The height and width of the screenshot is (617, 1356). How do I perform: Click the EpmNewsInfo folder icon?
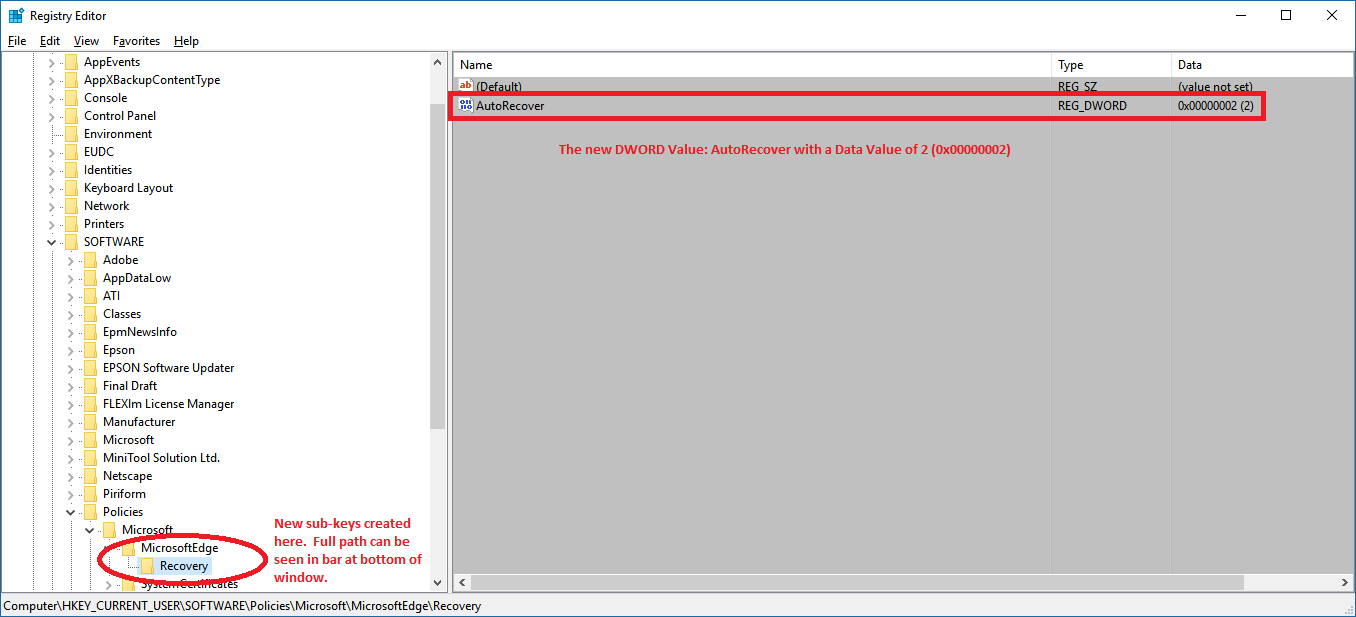pos(90,332)
